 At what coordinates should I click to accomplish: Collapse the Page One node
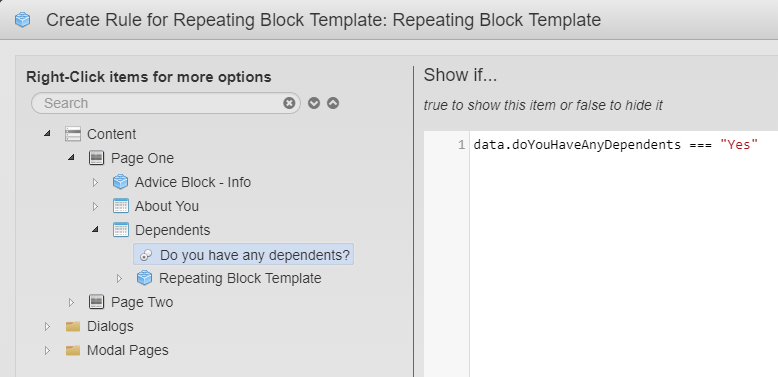tap(71, 157)
